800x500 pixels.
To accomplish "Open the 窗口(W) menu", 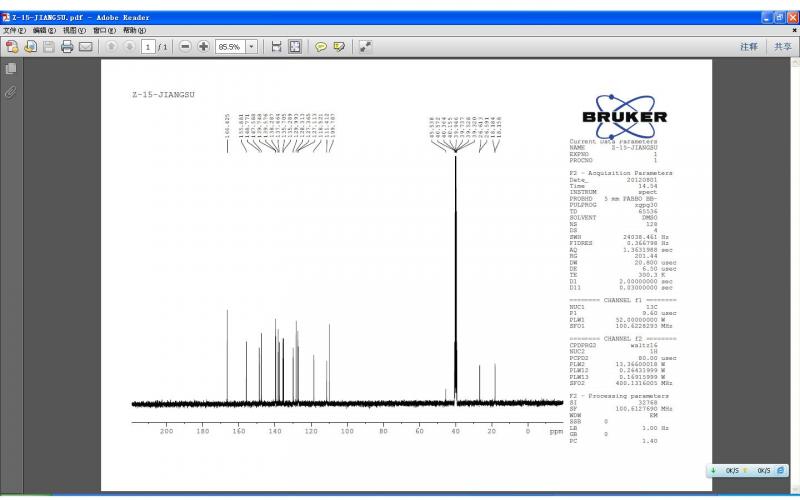I will [x=104, y=31].
